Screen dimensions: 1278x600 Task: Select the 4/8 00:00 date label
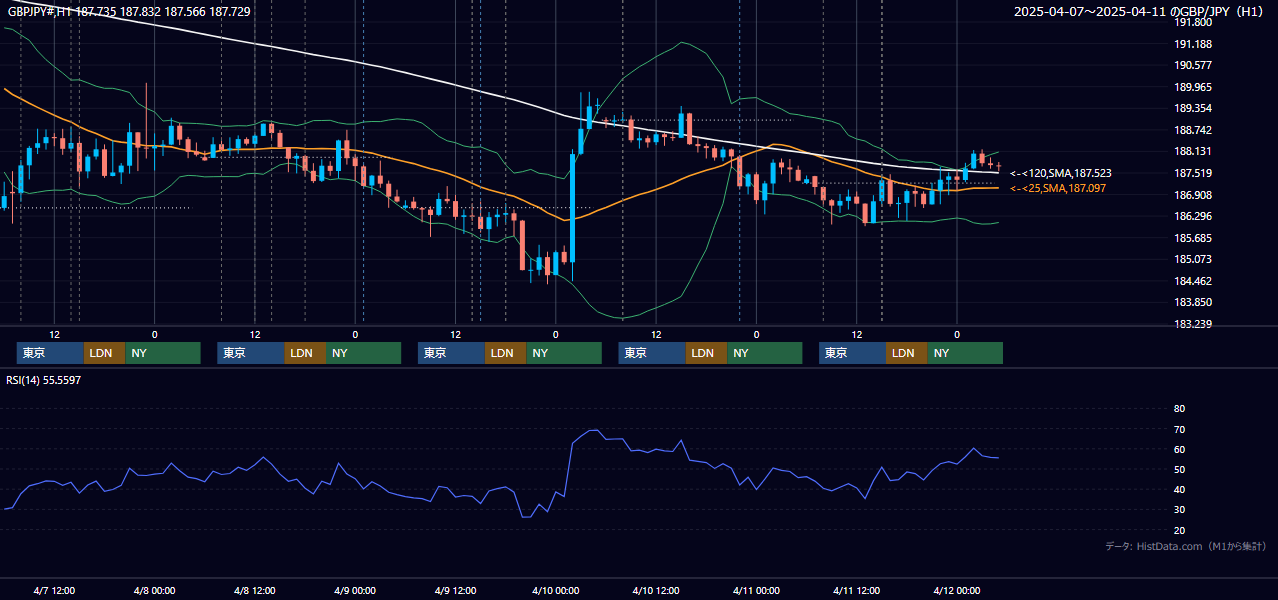[154, 590]
